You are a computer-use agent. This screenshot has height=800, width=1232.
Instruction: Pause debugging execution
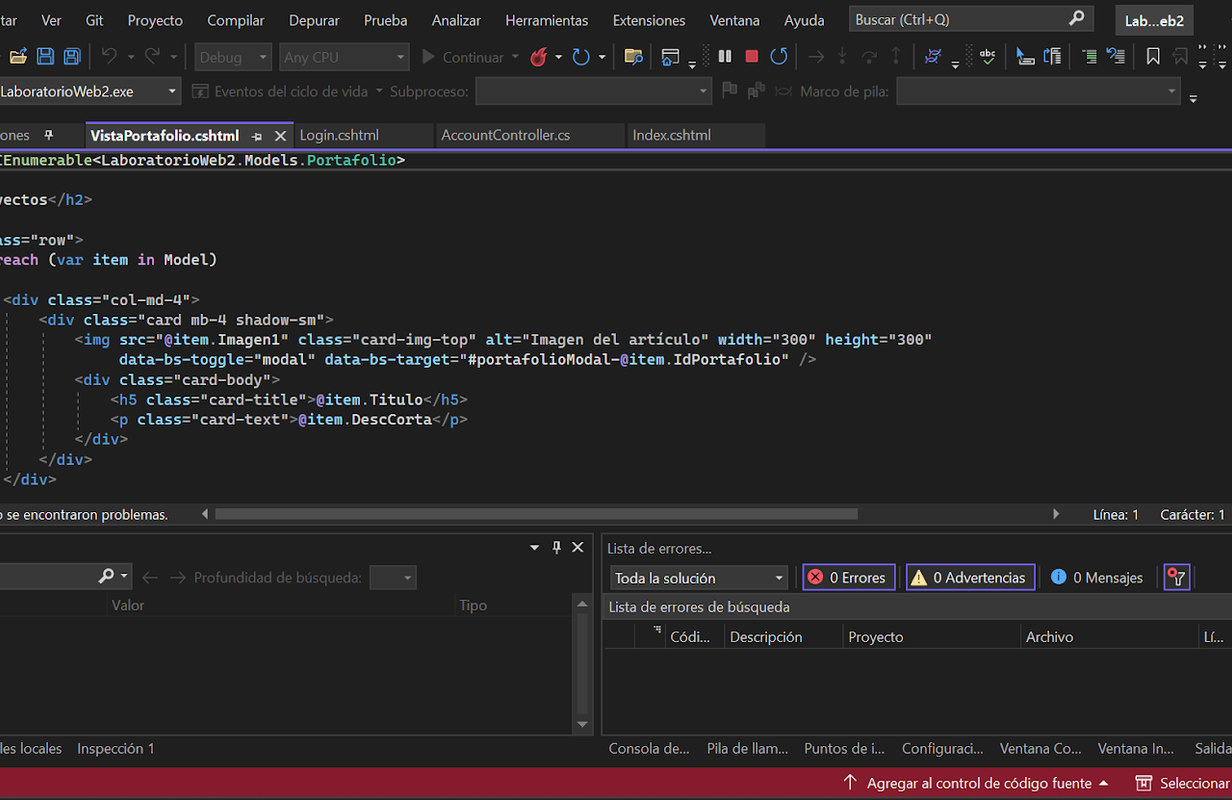tap(725, 57)
